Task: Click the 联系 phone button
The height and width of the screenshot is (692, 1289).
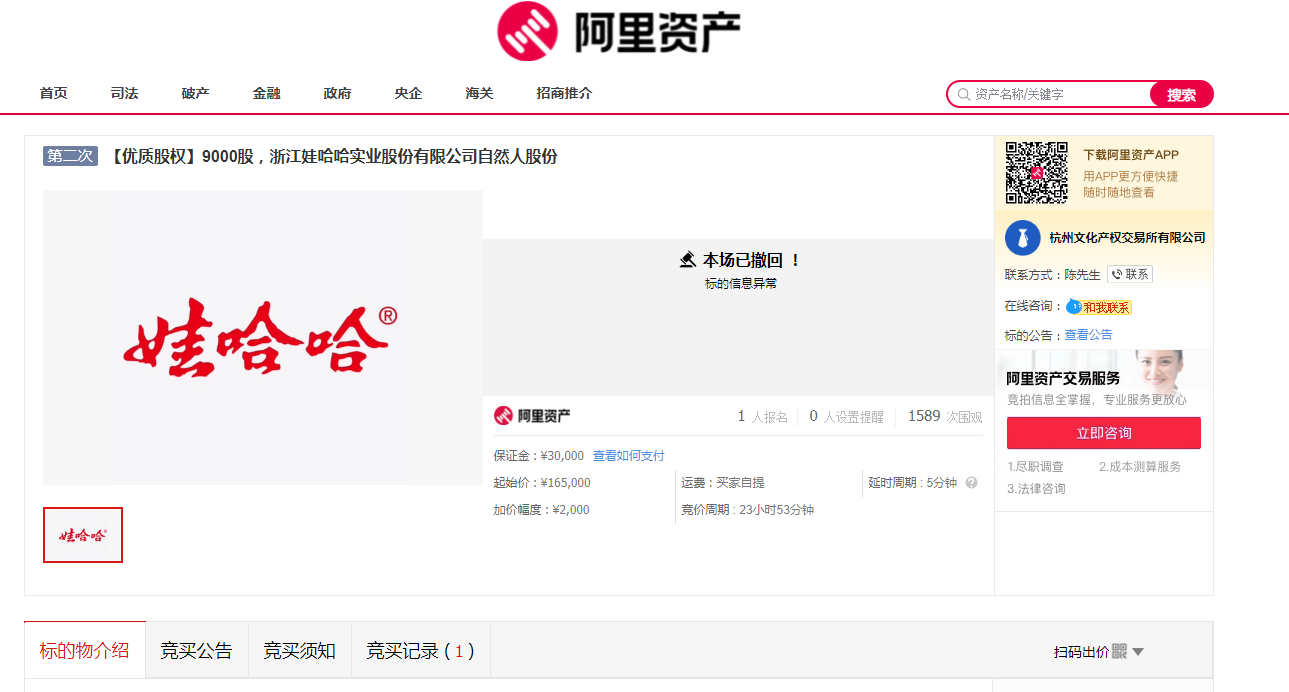Action: (1130, 274)
